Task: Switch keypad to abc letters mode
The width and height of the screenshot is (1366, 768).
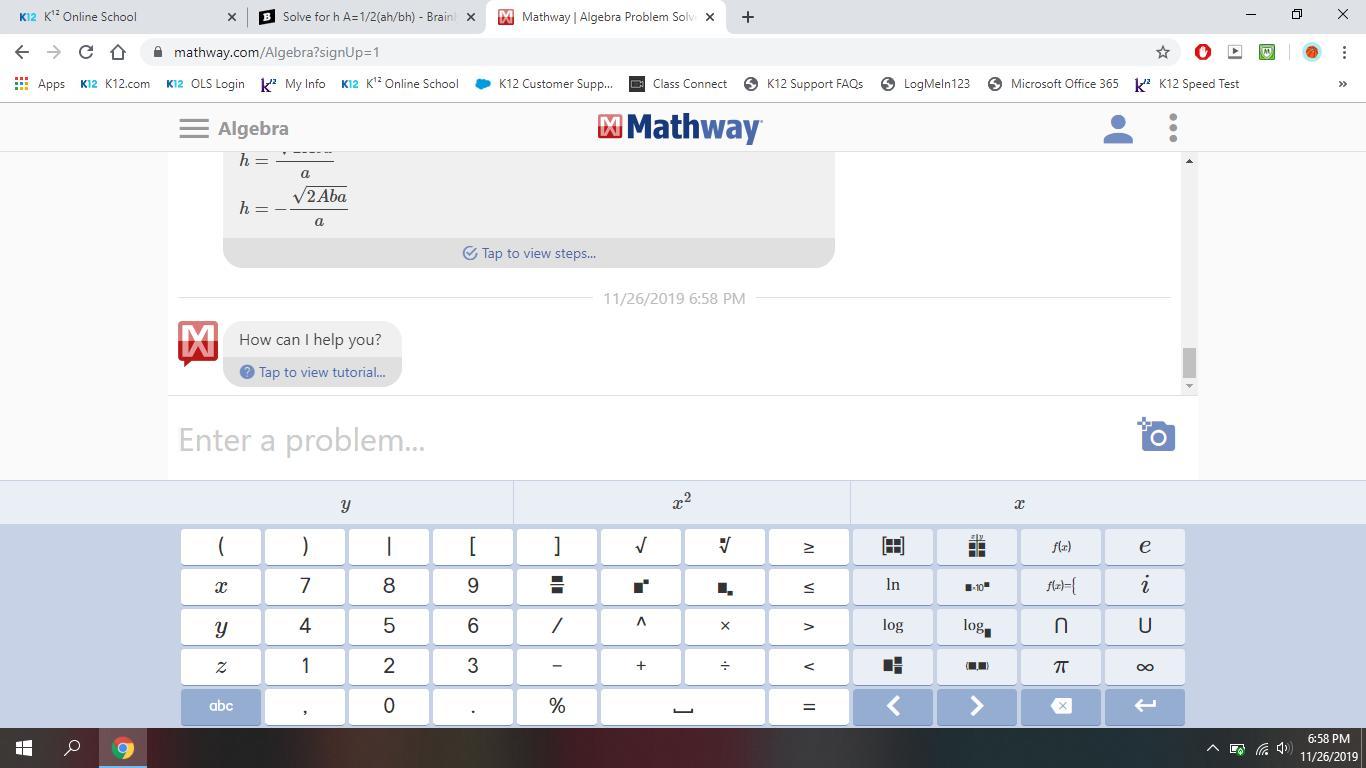Action: tap(221, 706)
